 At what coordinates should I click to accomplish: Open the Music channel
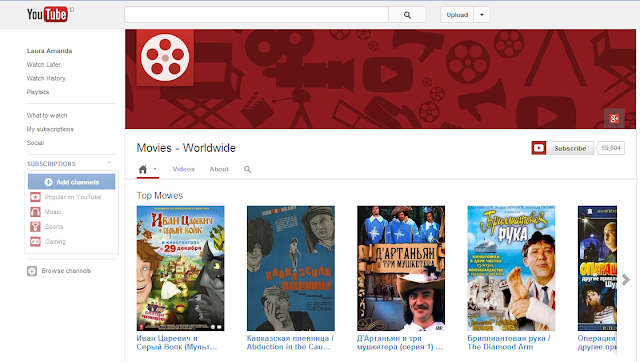coord(53,212)
